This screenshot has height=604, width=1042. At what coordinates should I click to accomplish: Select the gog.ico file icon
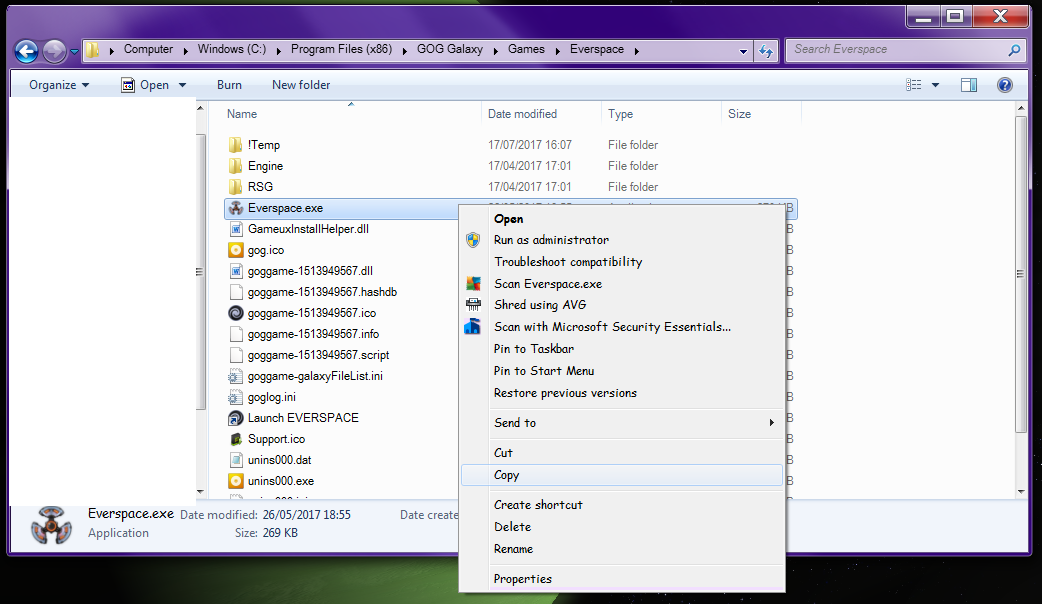[235, 250]
